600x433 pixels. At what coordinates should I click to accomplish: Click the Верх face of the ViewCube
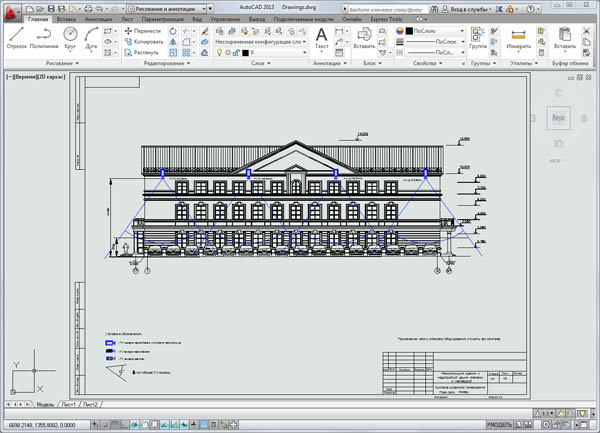558,118
